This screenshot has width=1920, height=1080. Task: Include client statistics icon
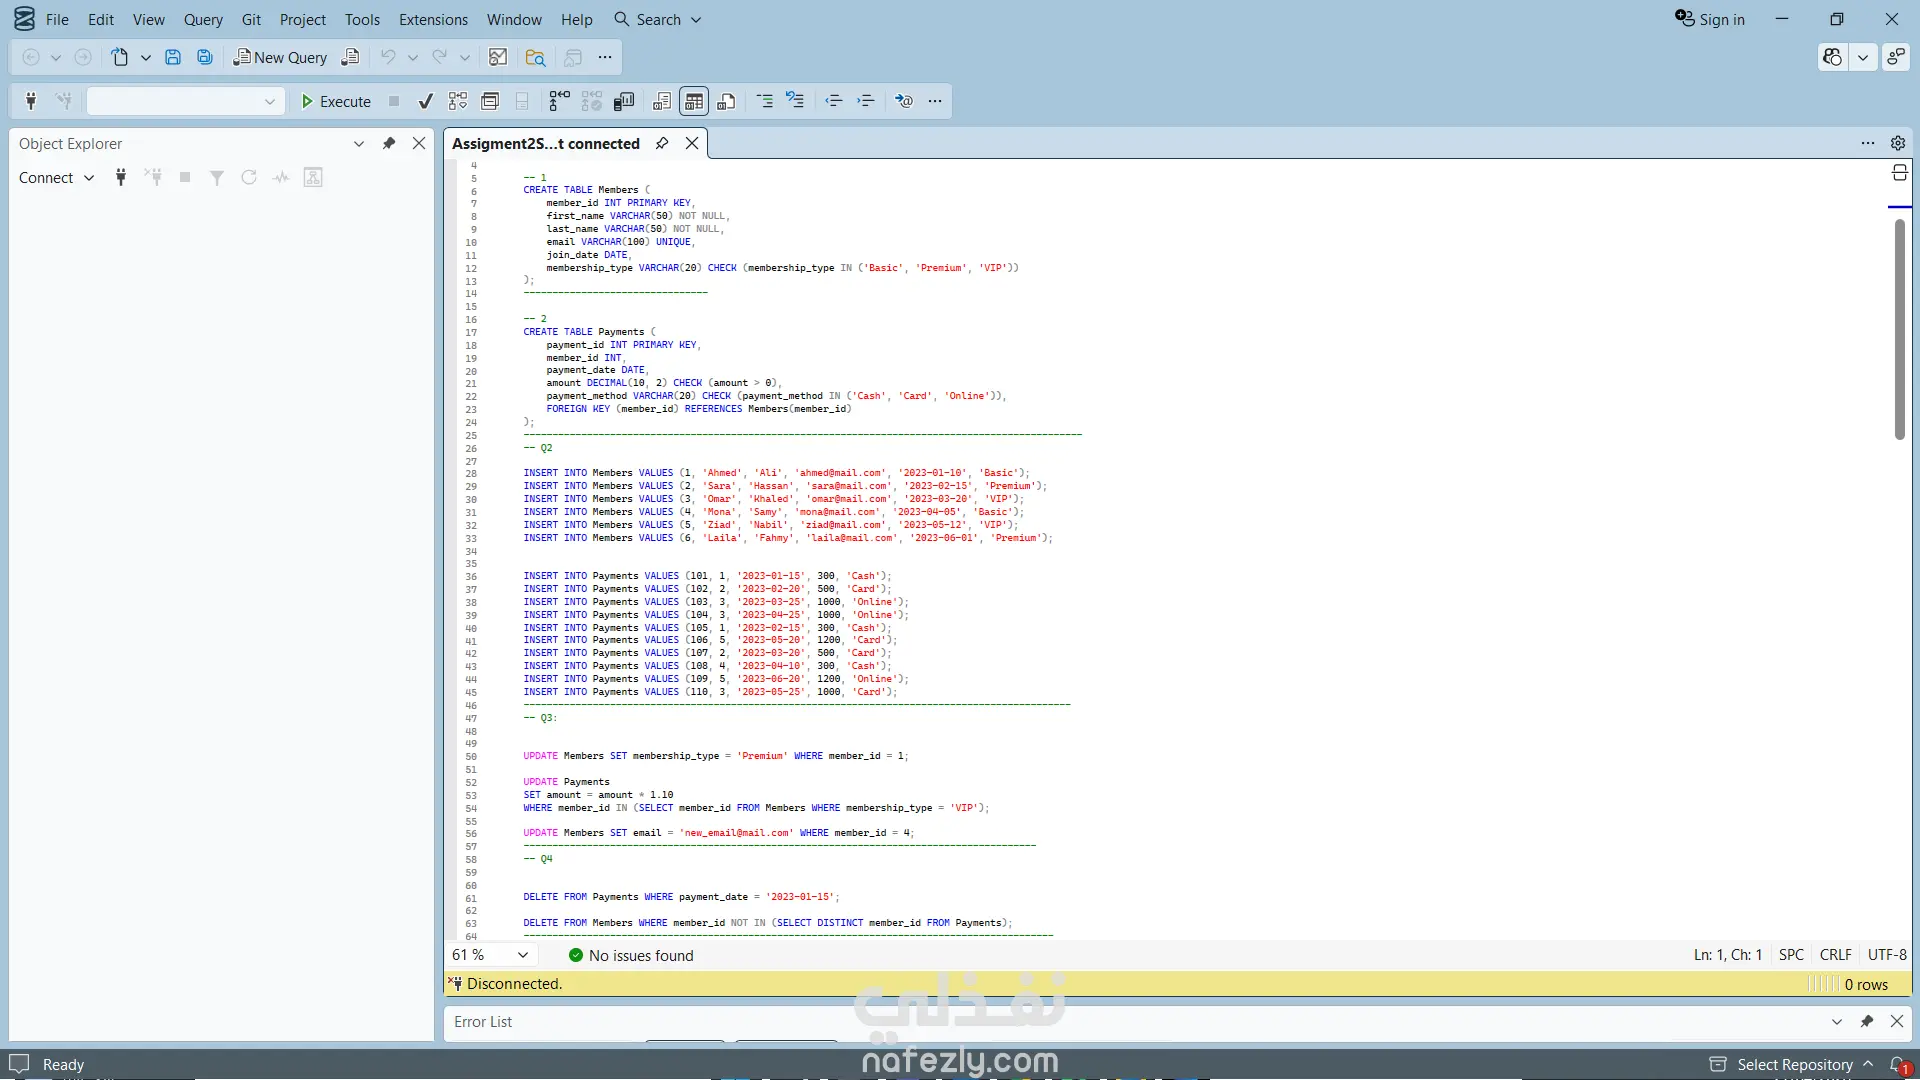tap(624, 101)
